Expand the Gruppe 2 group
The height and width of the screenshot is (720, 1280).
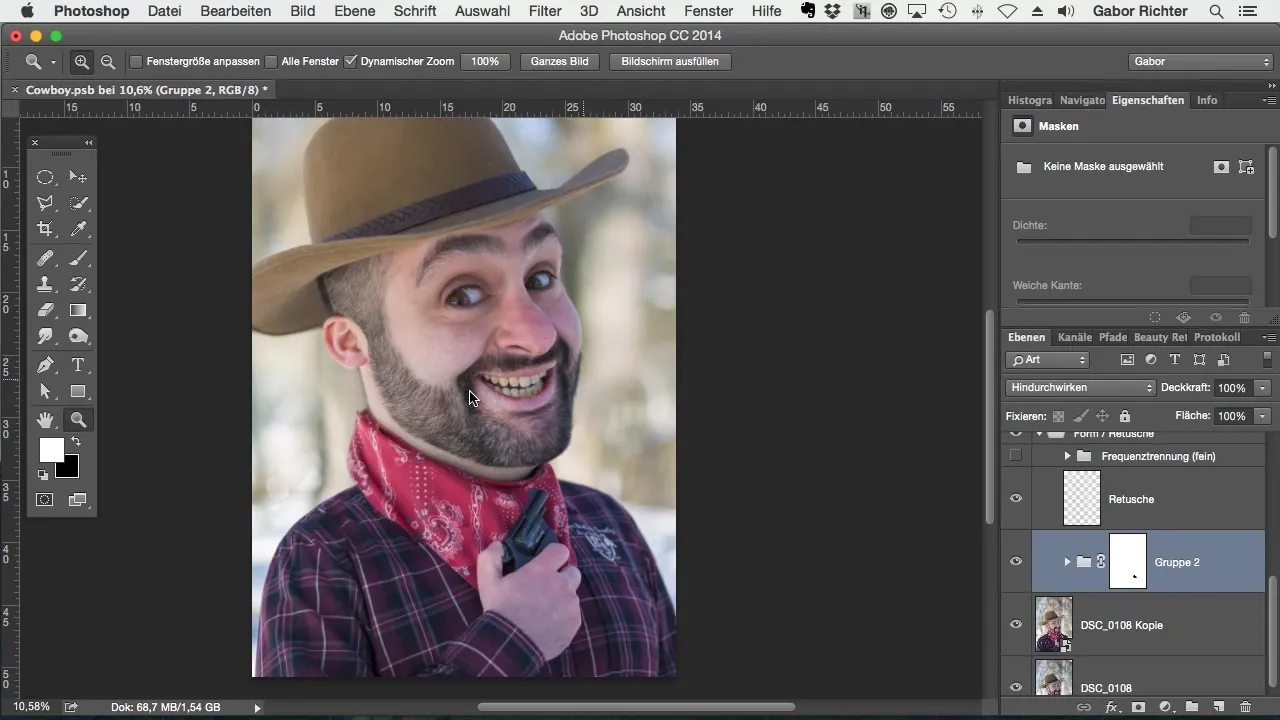tap(1067, 562)
